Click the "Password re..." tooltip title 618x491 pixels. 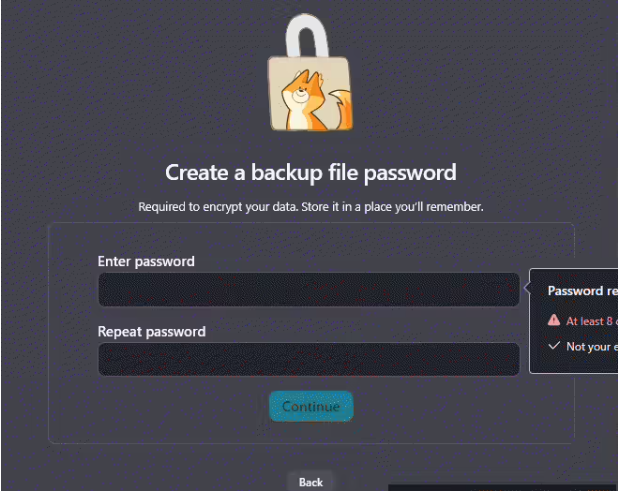click(582, 291)
